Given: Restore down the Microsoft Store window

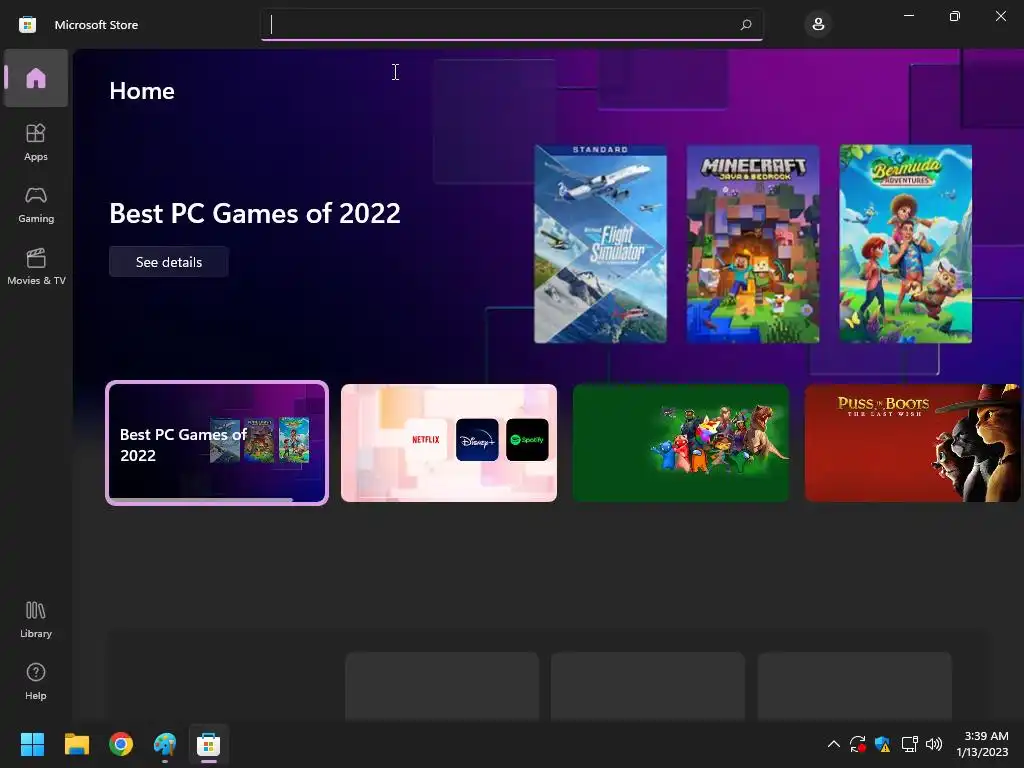Looking at the screenshot, I should pos(955,16).
